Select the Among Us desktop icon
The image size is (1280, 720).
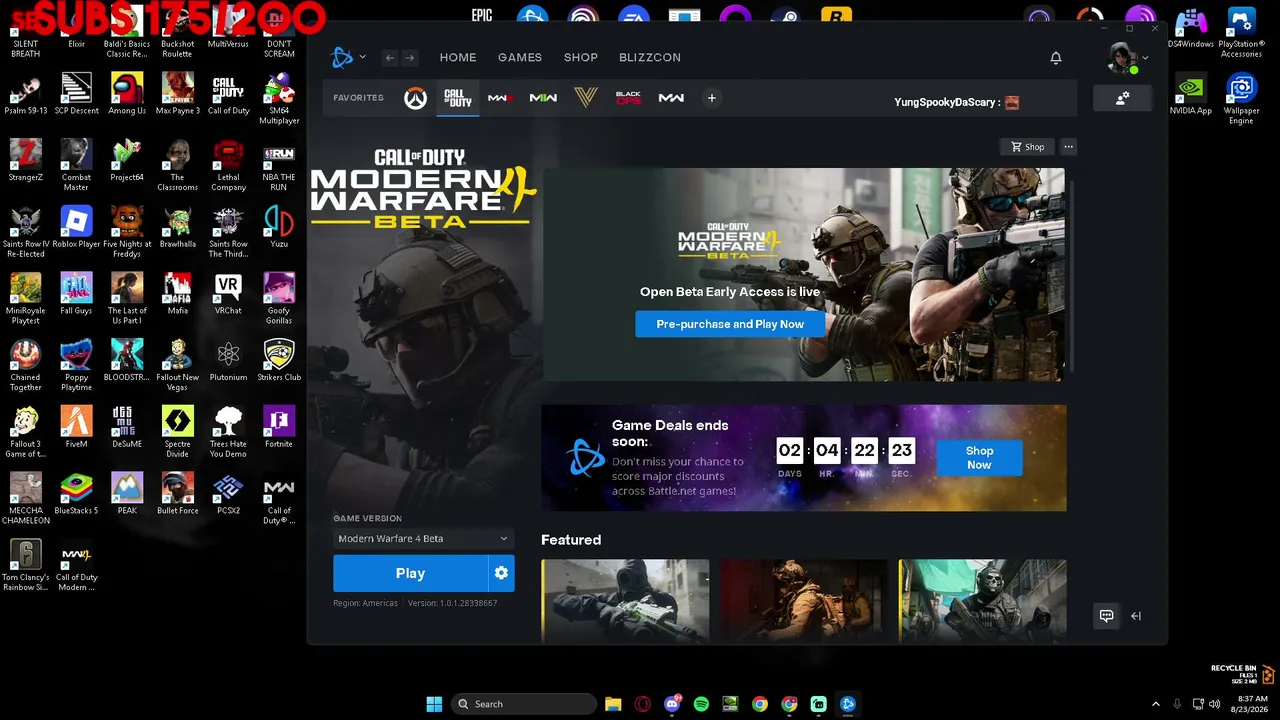click(x=127, y=94)
